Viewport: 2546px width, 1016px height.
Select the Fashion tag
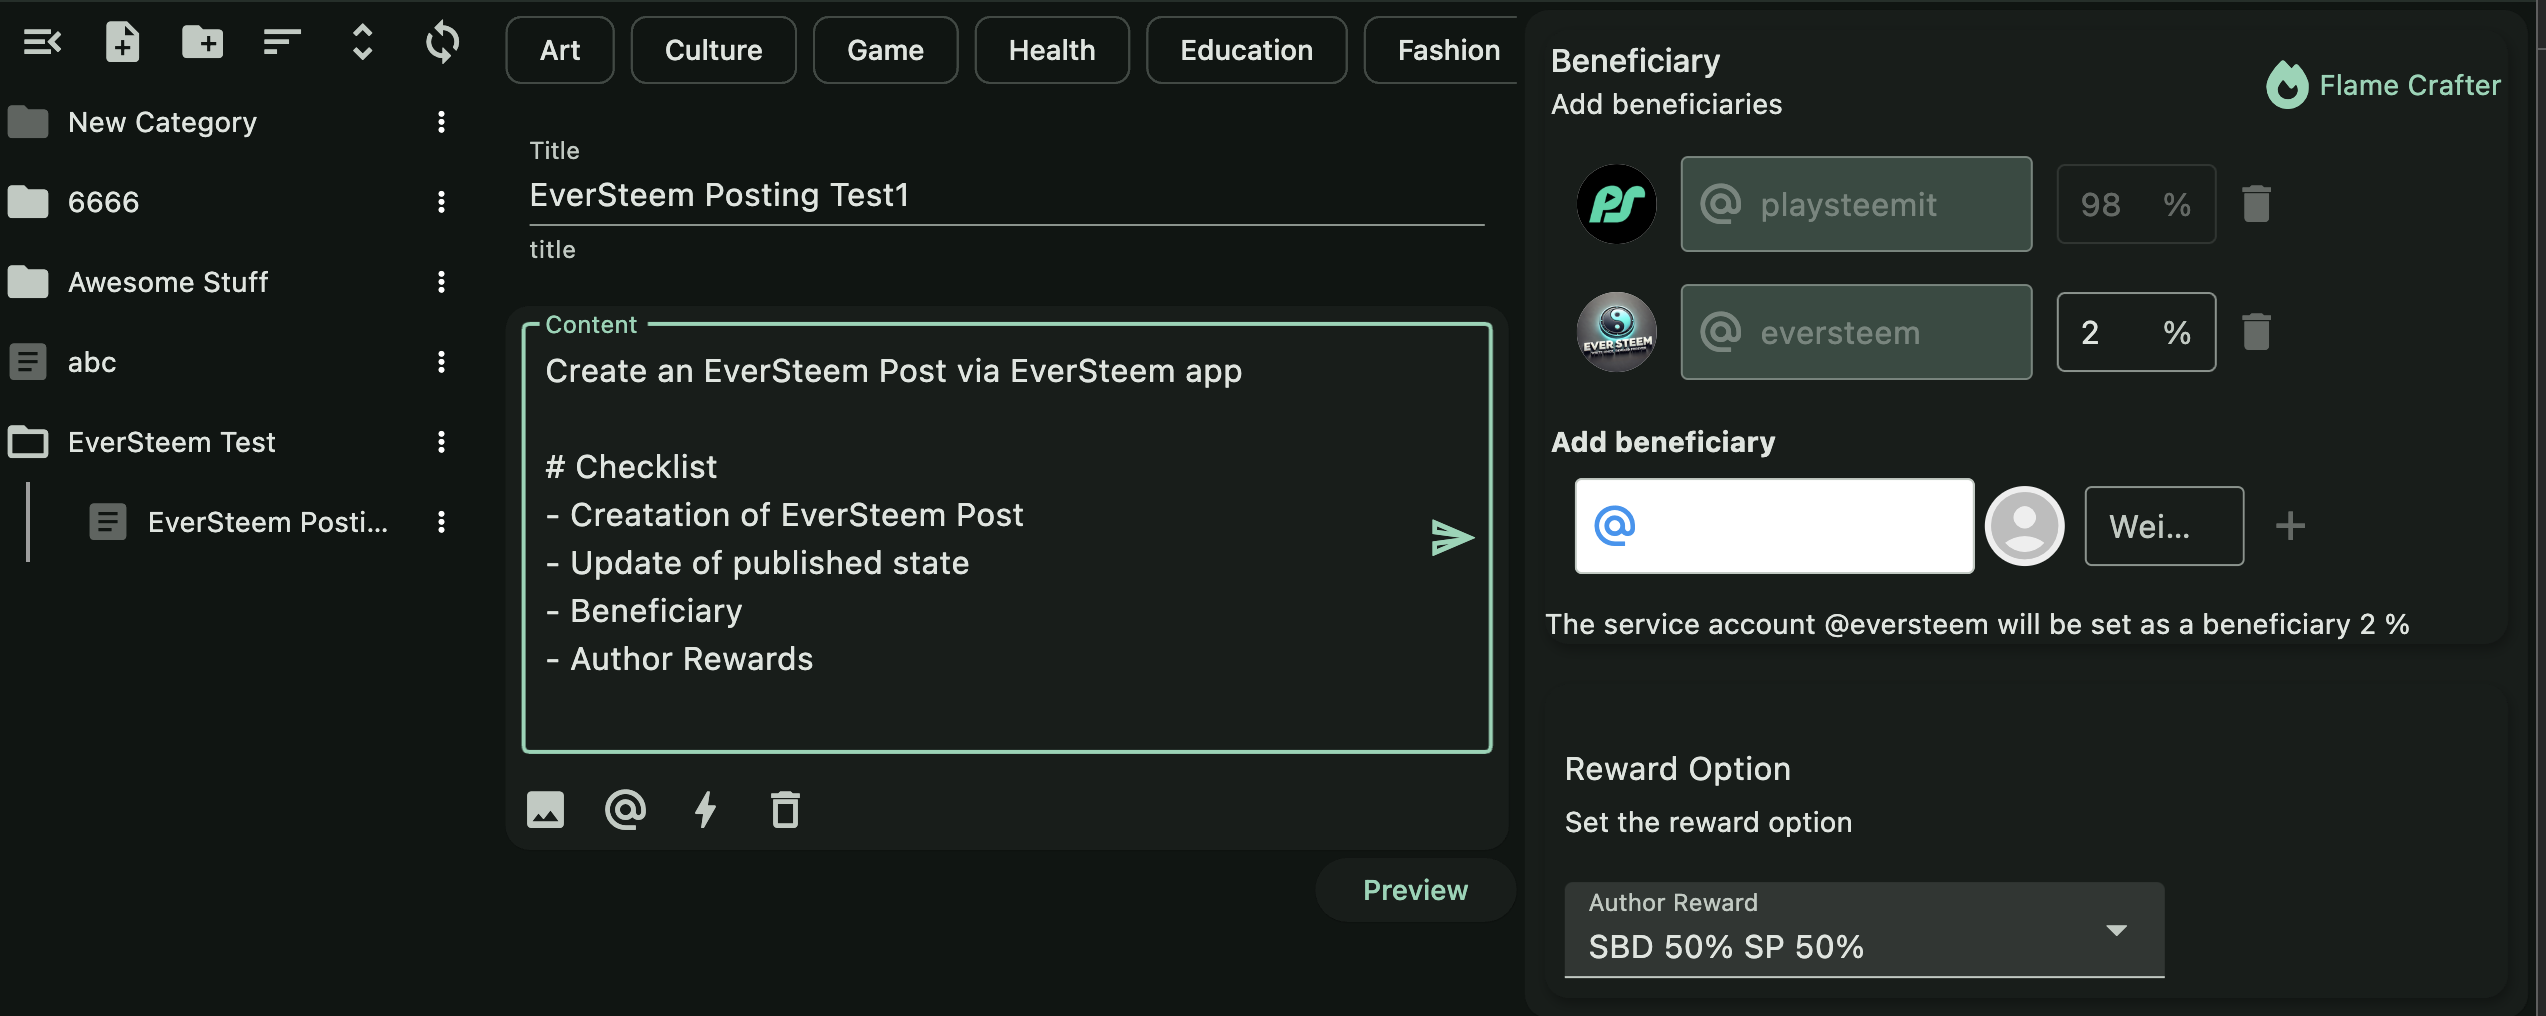[1442, 50]
